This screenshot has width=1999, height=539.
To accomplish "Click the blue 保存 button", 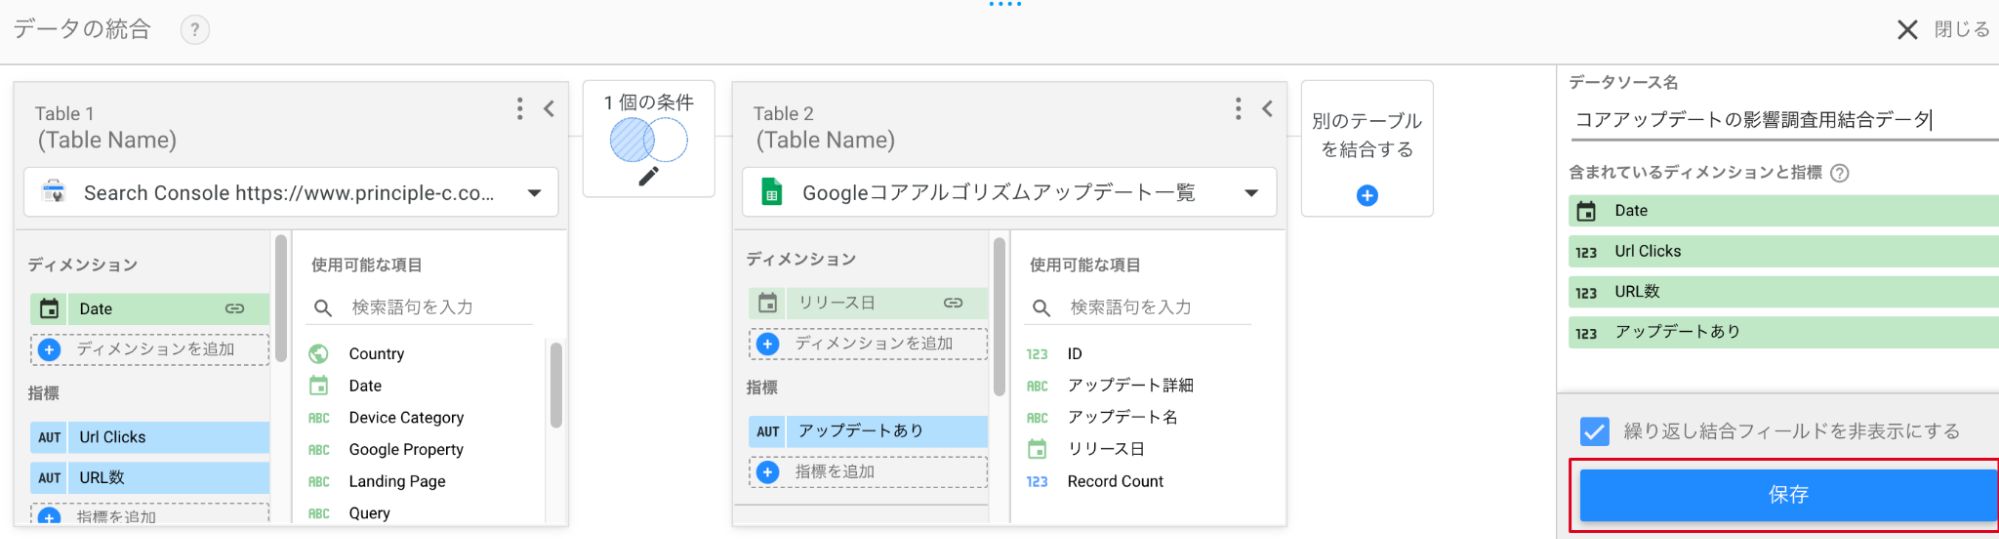I will 1787,495.
